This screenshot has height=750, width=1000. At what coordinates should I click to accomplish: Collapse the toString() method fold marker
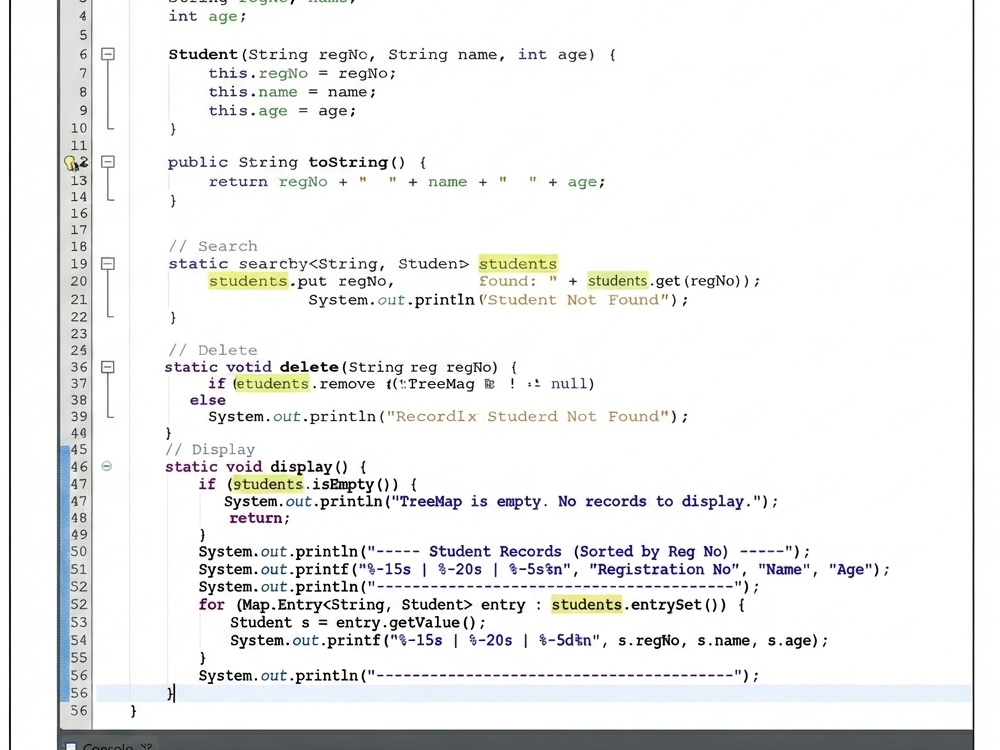pyautogui.click(x=108, y=162)
